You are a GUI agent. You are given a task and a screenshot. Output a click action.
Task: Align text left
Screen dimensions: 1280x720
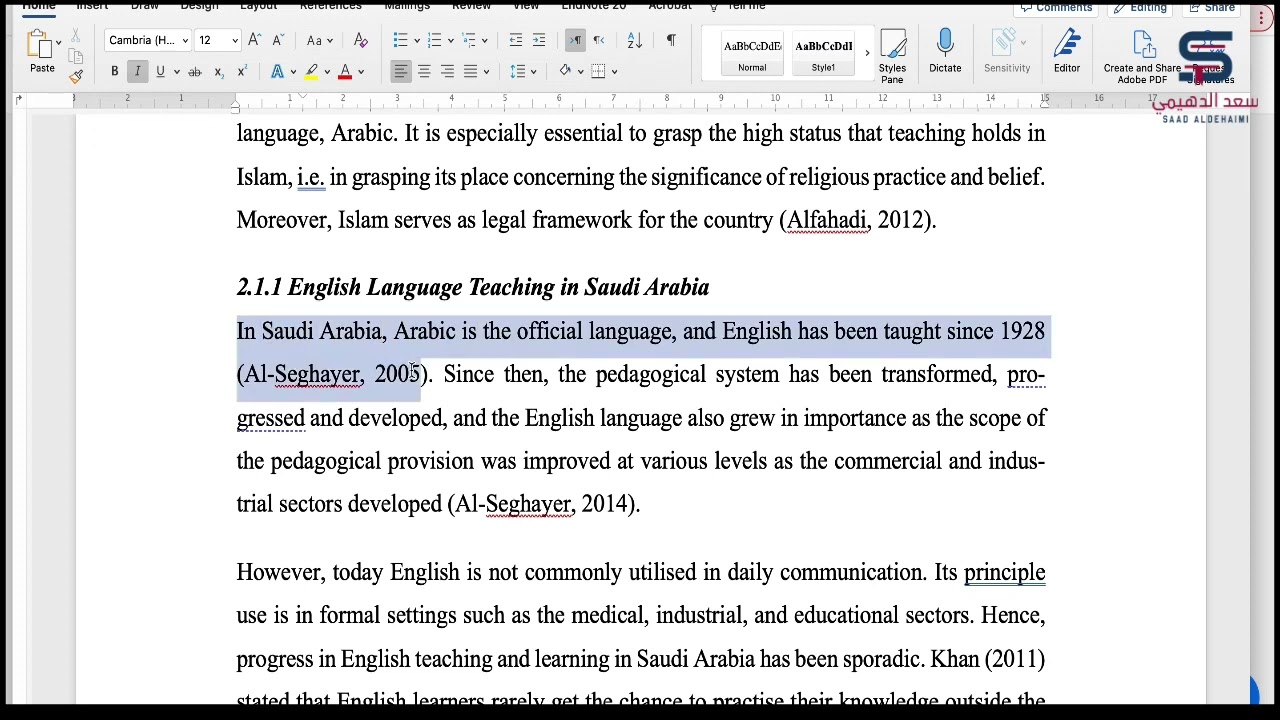pyautogui.click(x=400, y=71)
